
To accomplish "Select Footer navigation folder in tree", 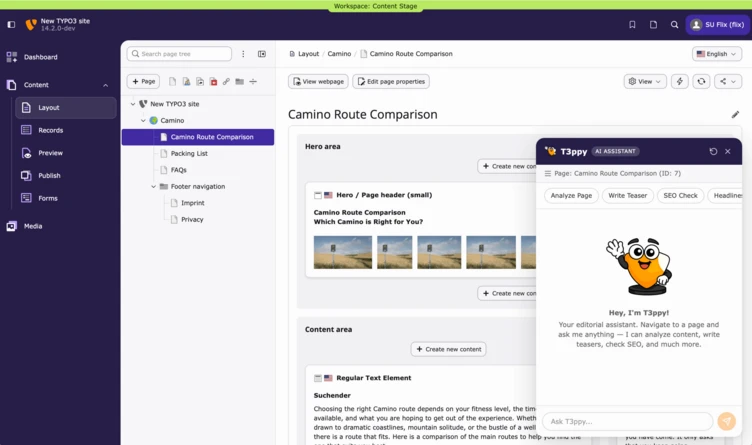I will pos(198,187).
